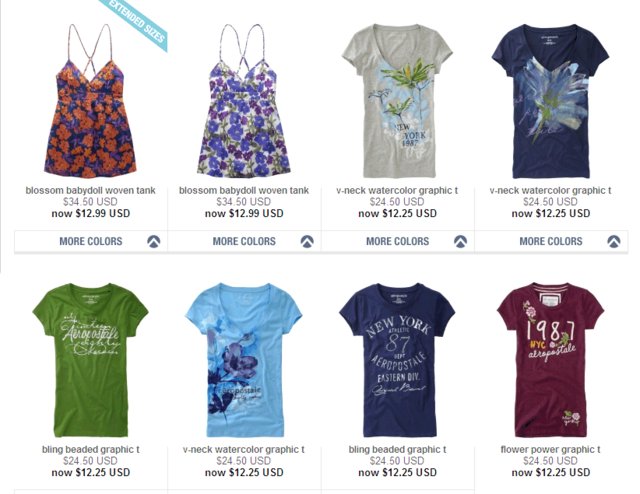This screenshot has width=640, height=494.
Task: Click the flower power graphic t link
Action: click(x=550, y=449)
